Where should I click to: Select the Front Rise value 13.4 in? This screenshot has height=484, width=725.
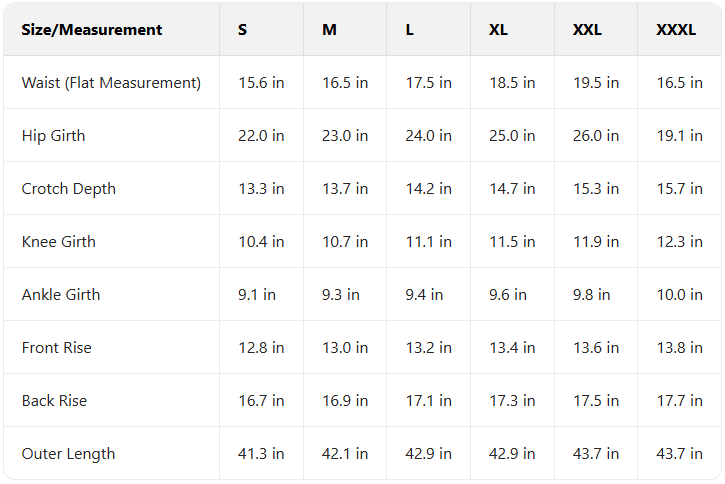(512, 348)
